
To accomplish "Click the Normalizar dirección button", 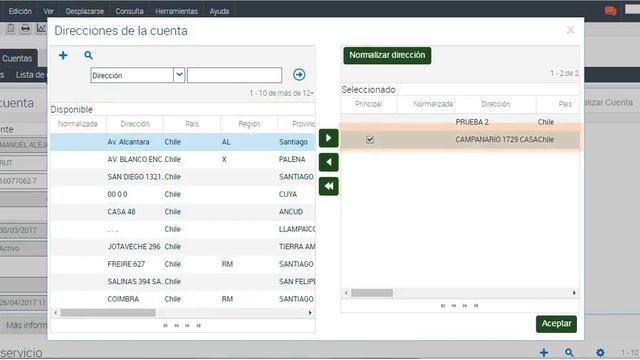I will tap(387, 55).
